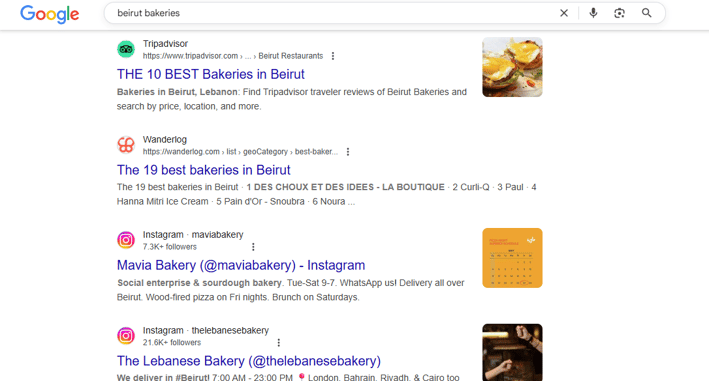Open the three-dot menu beside the Tripadvisor URL
Viewport: 709px width, 381px height.
point(333,56)
